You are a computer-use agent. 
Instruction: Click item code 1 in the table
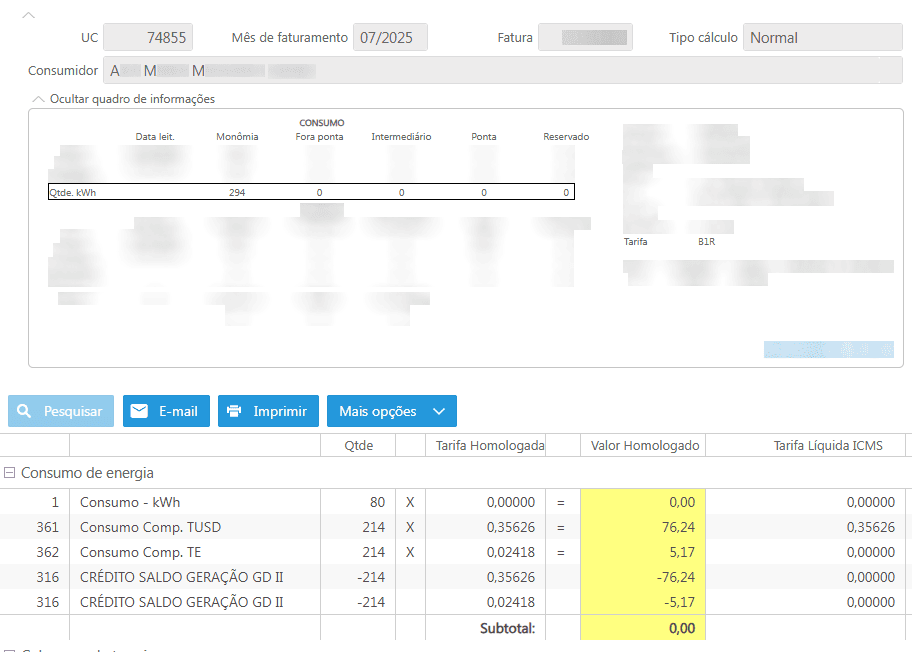(55, 502)
